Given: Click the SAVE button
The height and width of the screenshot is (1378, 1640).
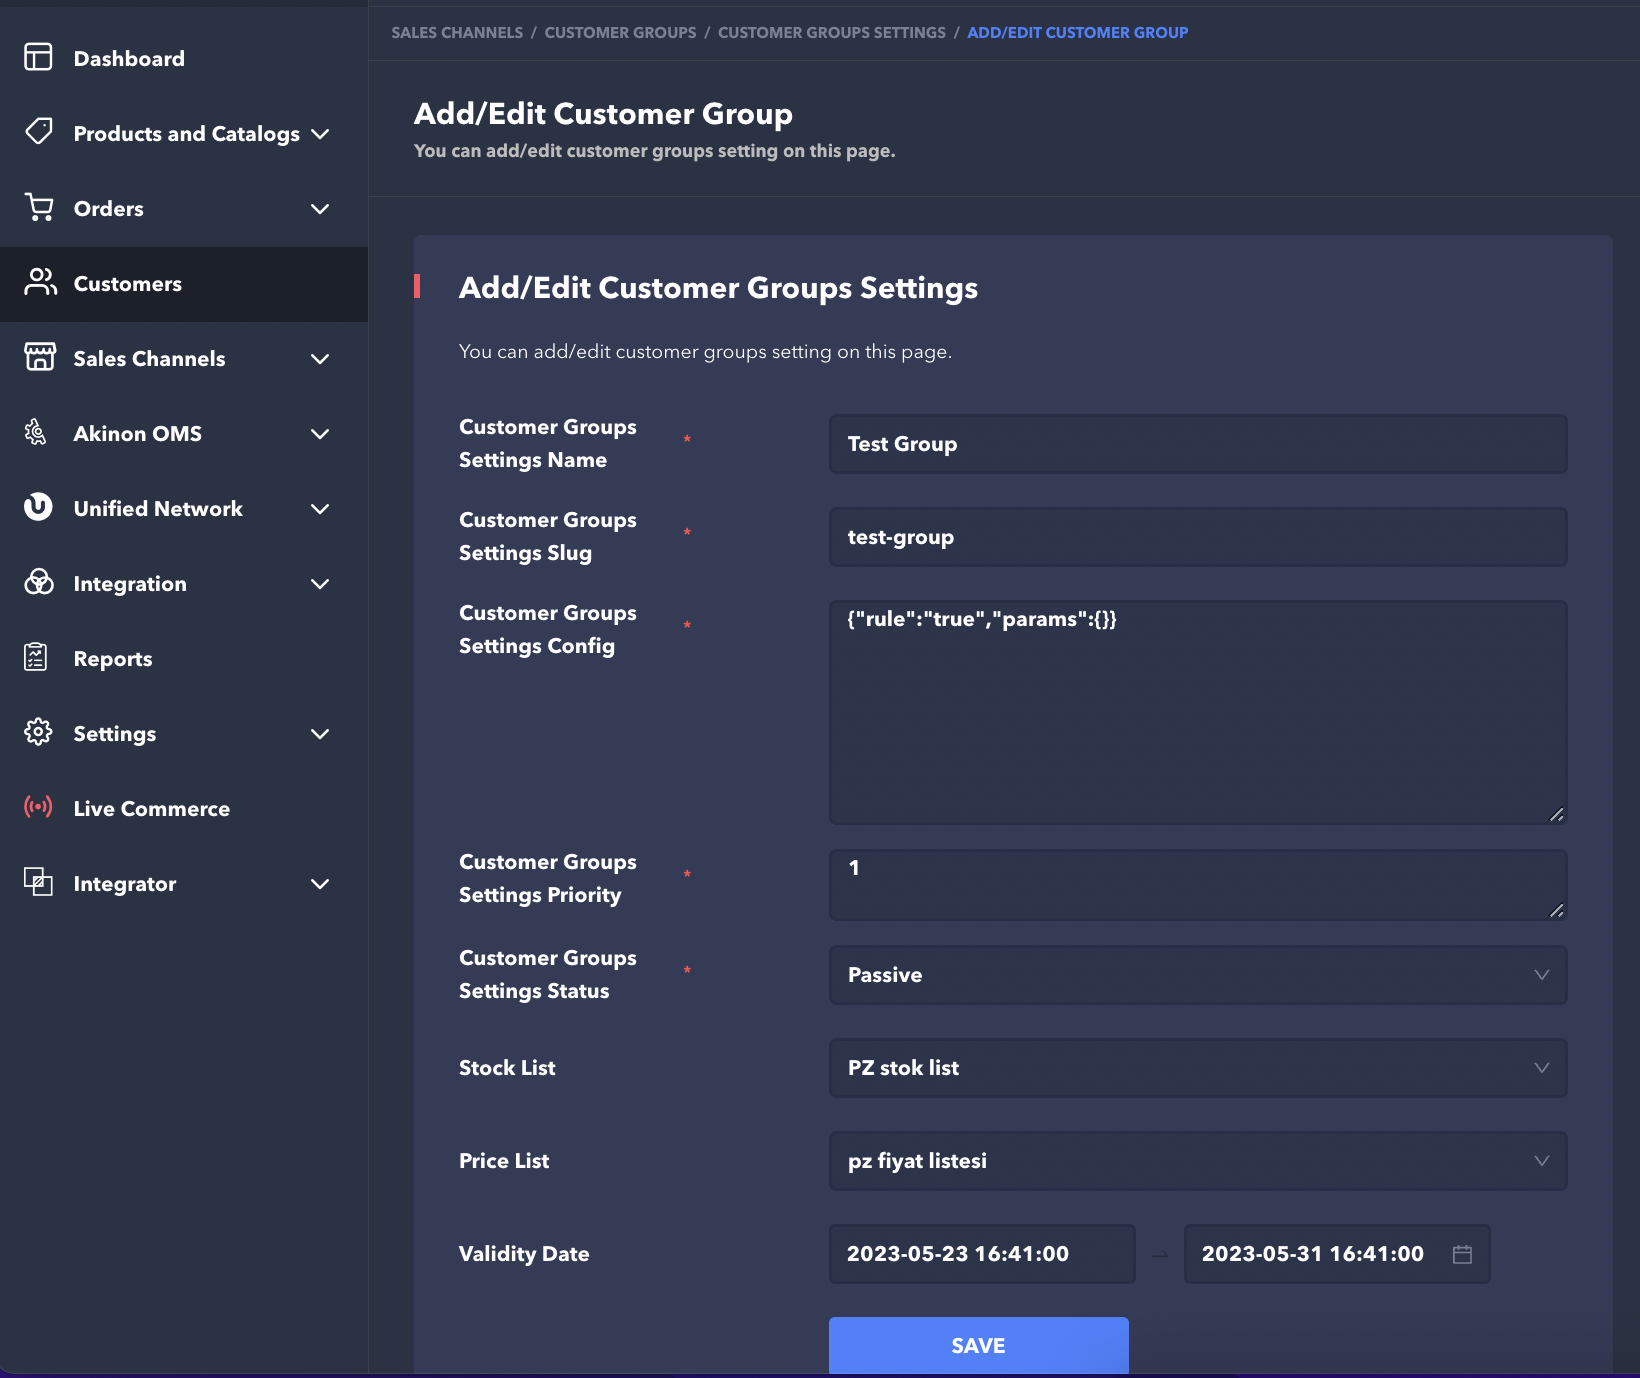Looking at the screenshot, I should [x=978, y=1345].
